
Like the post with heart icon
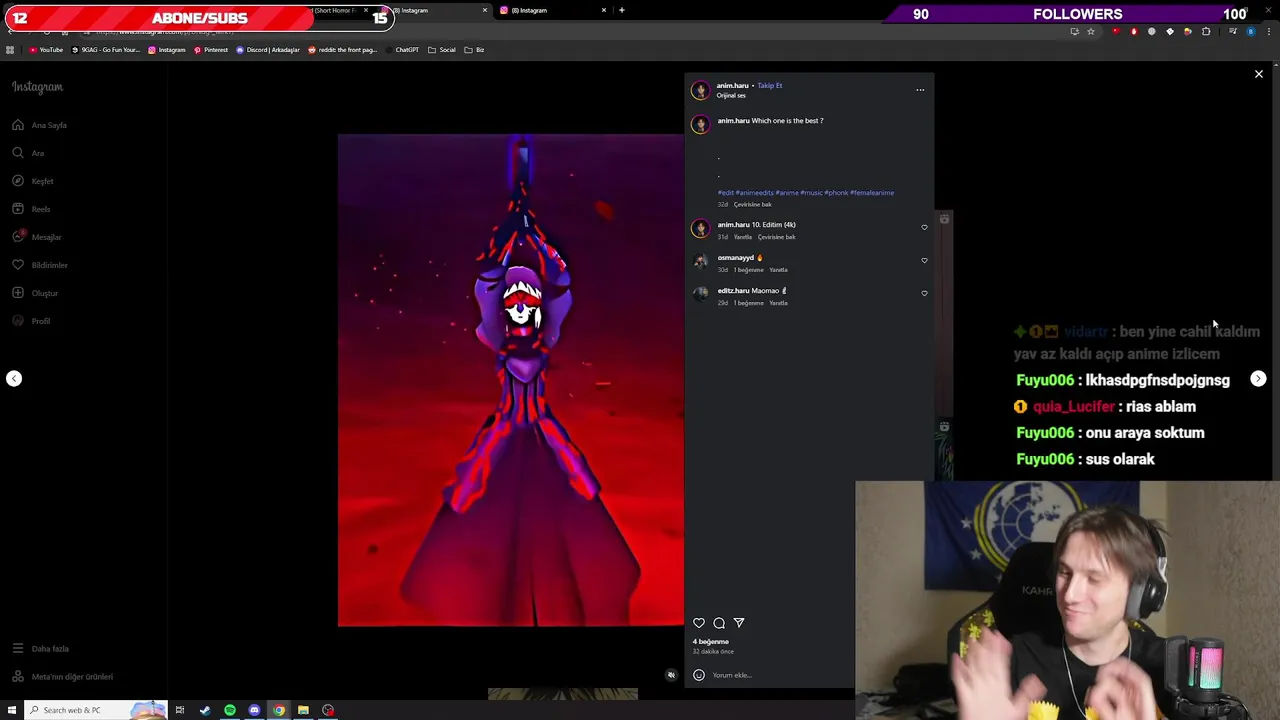tap(699, 623)
